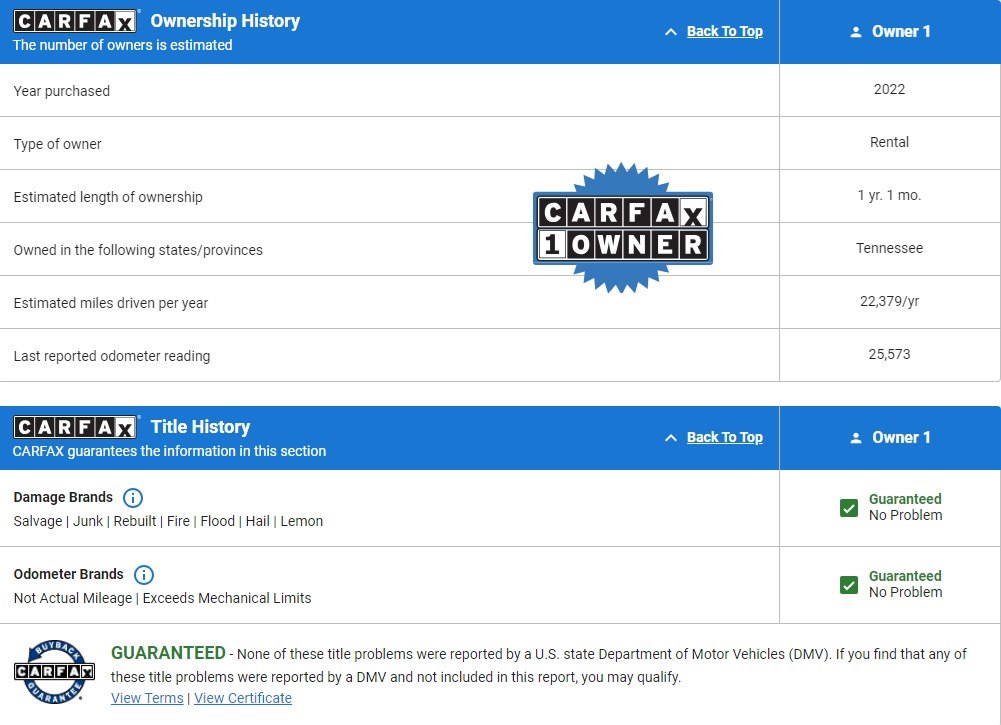Click the owner type value 'Rental'
The image size is (1001, 725).
pyautogui.click(x=889, y=142)
